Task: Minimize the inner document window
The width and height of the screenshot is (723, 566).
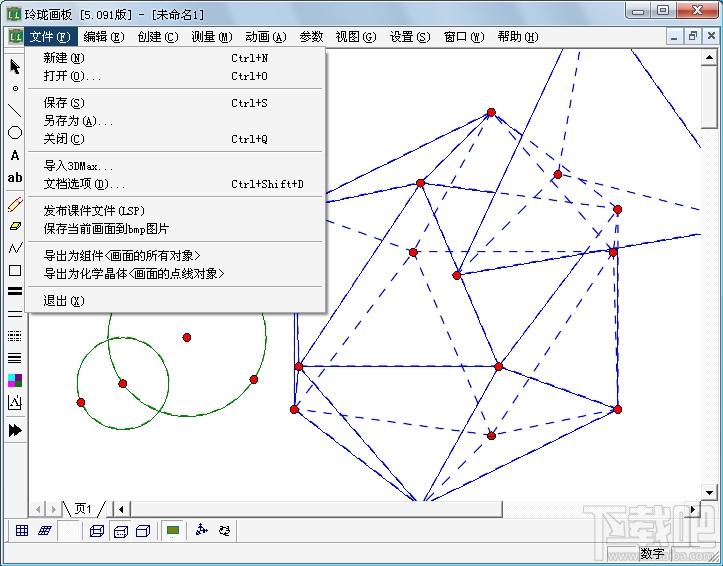Action: click(675, 37)
